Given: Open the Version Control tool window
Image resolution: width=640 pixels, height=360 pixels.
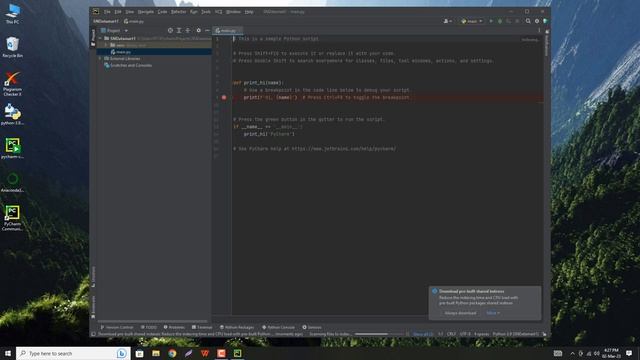Looking at the screenshot, I should (x=117, y=327).
